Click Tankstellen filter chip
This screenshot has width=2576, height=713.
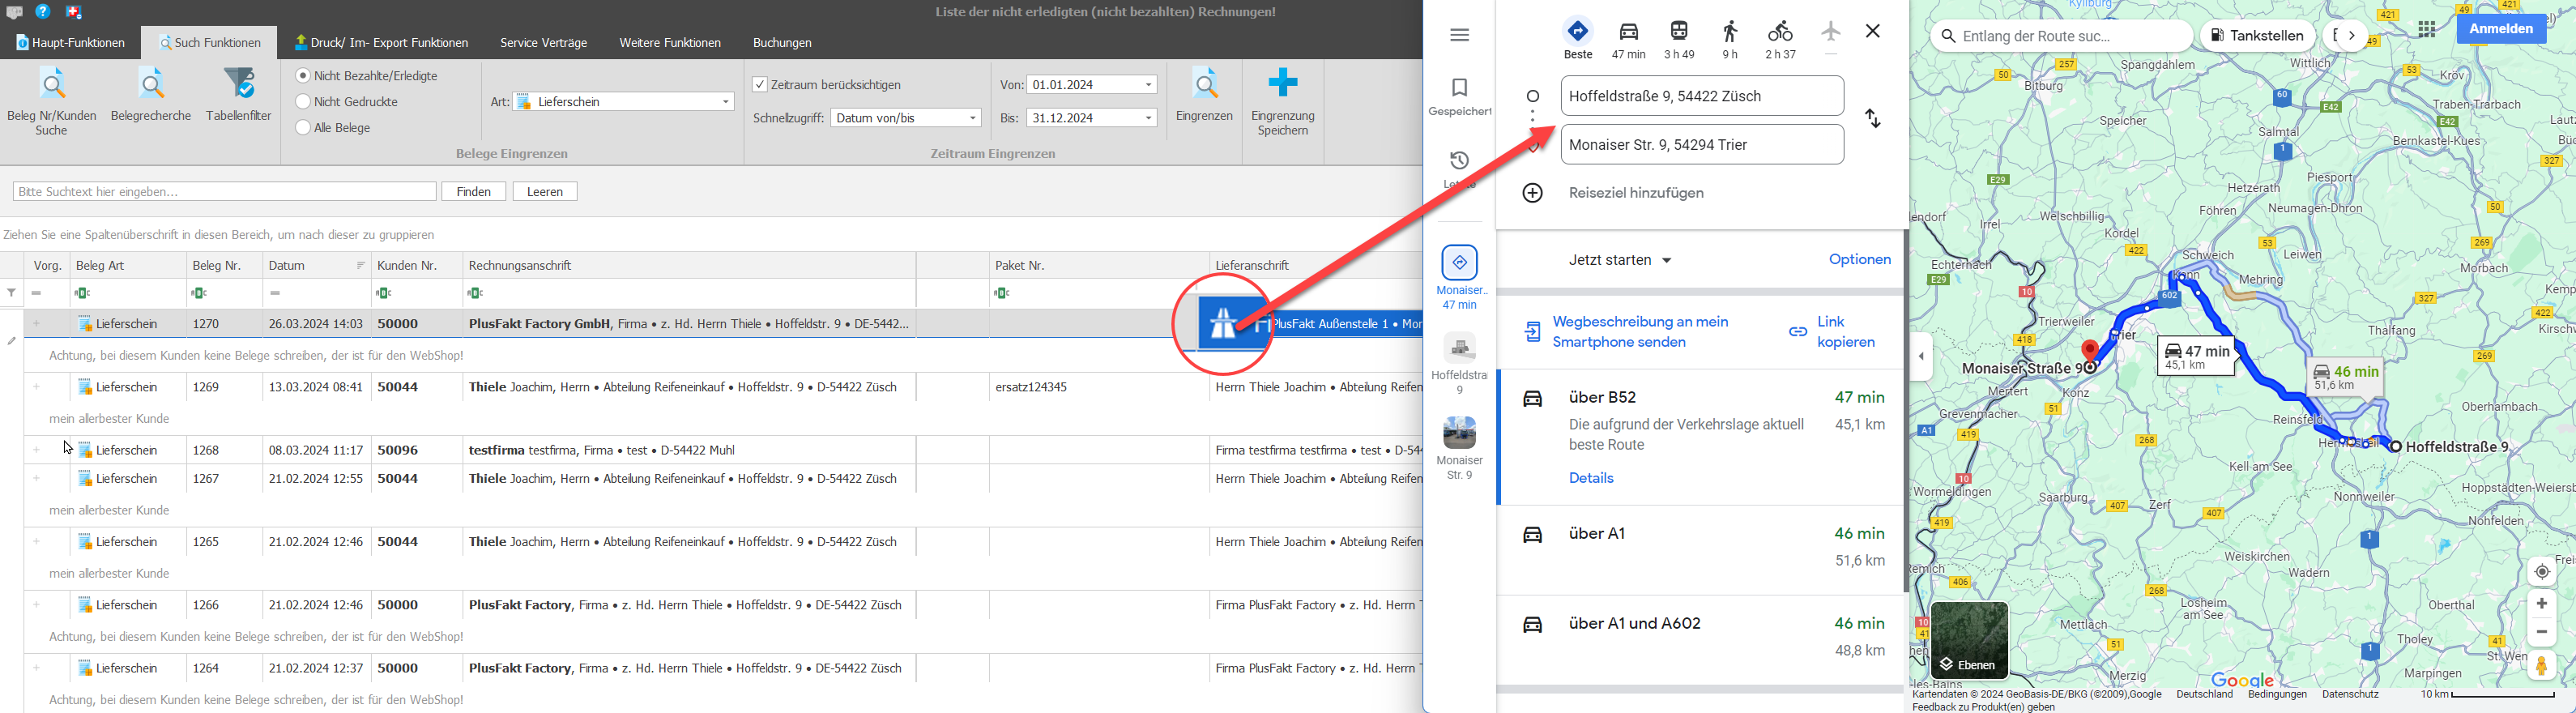coord(2258,36)
